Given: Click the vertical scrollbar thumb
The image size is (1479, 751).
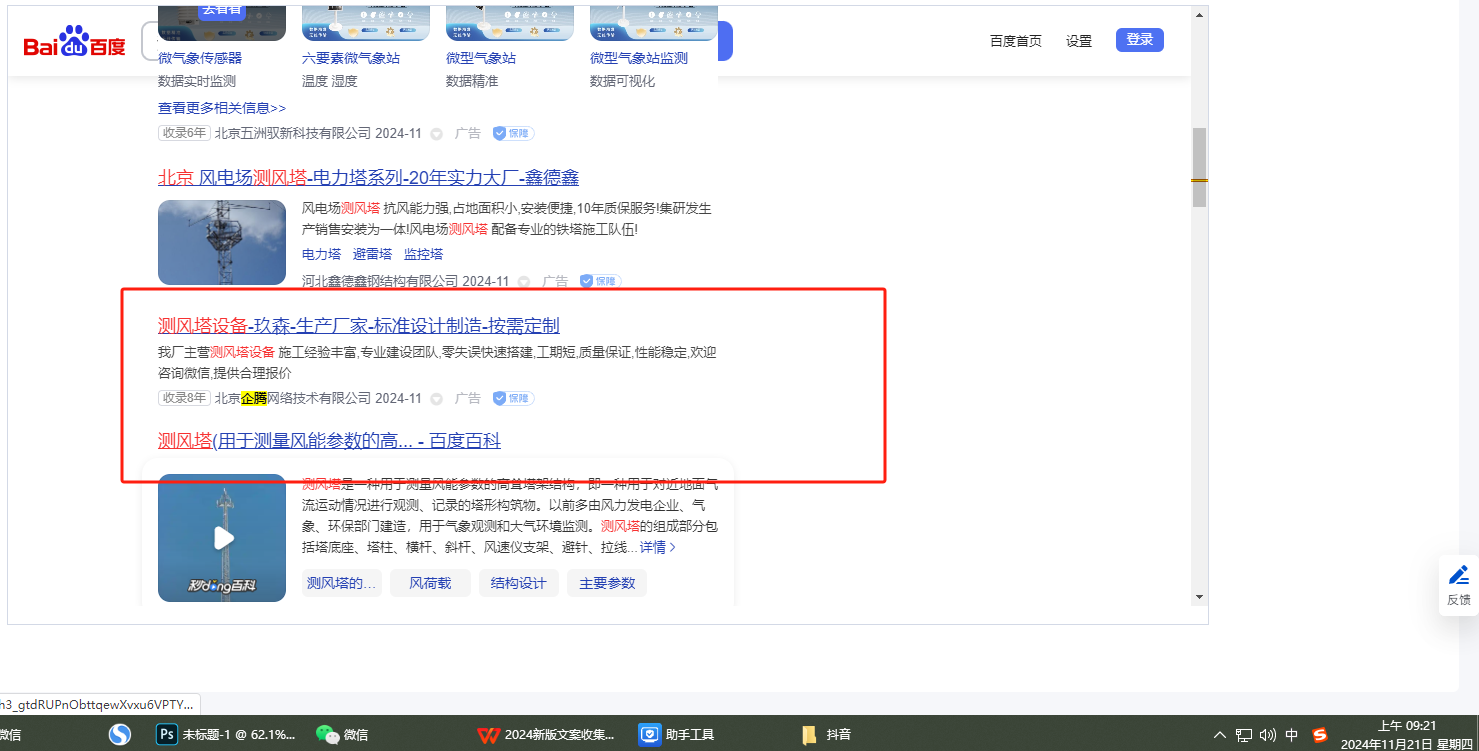Looking at the screenshot, I should [x=1199, y=167].
